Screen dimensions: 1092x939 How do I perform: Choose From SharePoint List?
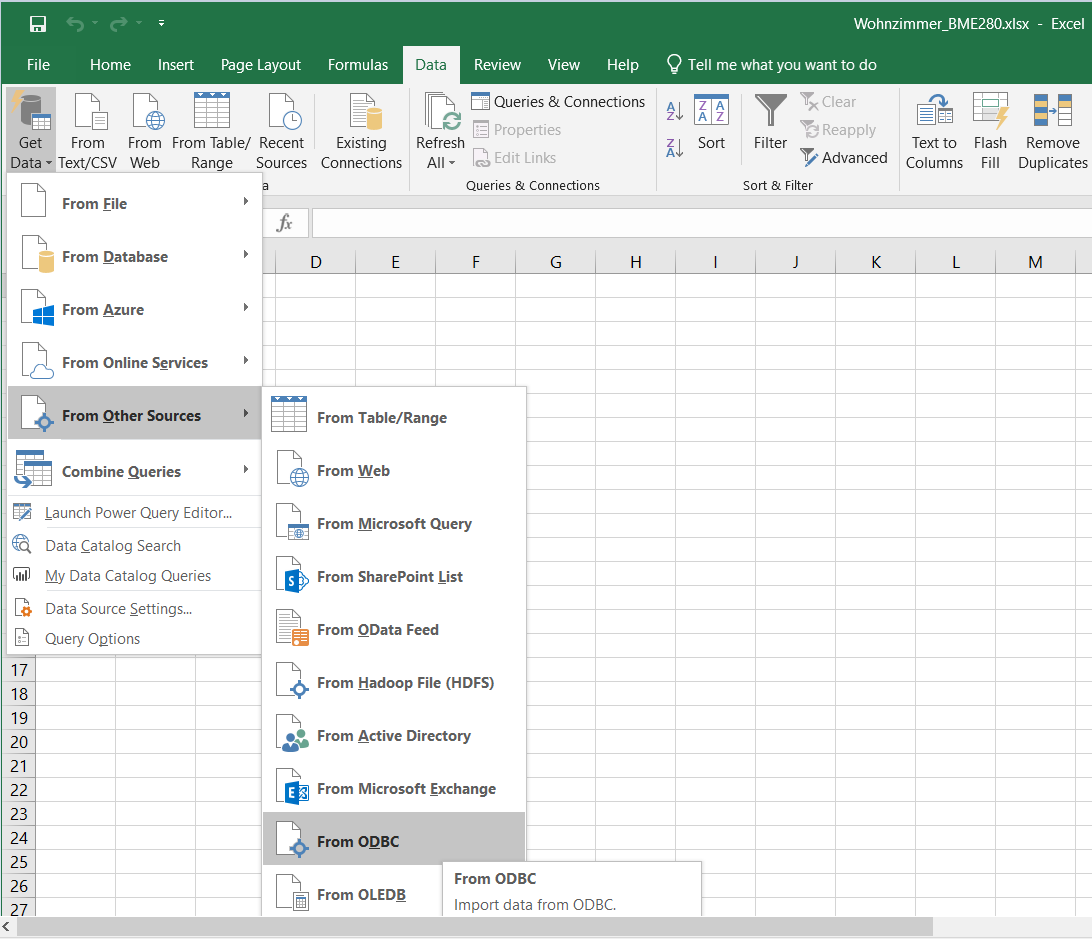coord(394,576)
